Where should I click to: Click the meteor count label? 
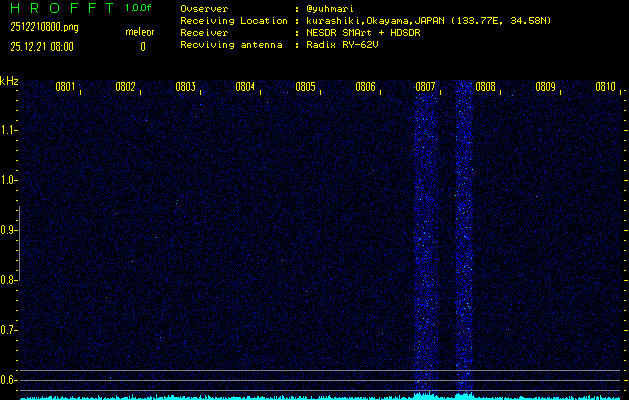tap(140, 32)
